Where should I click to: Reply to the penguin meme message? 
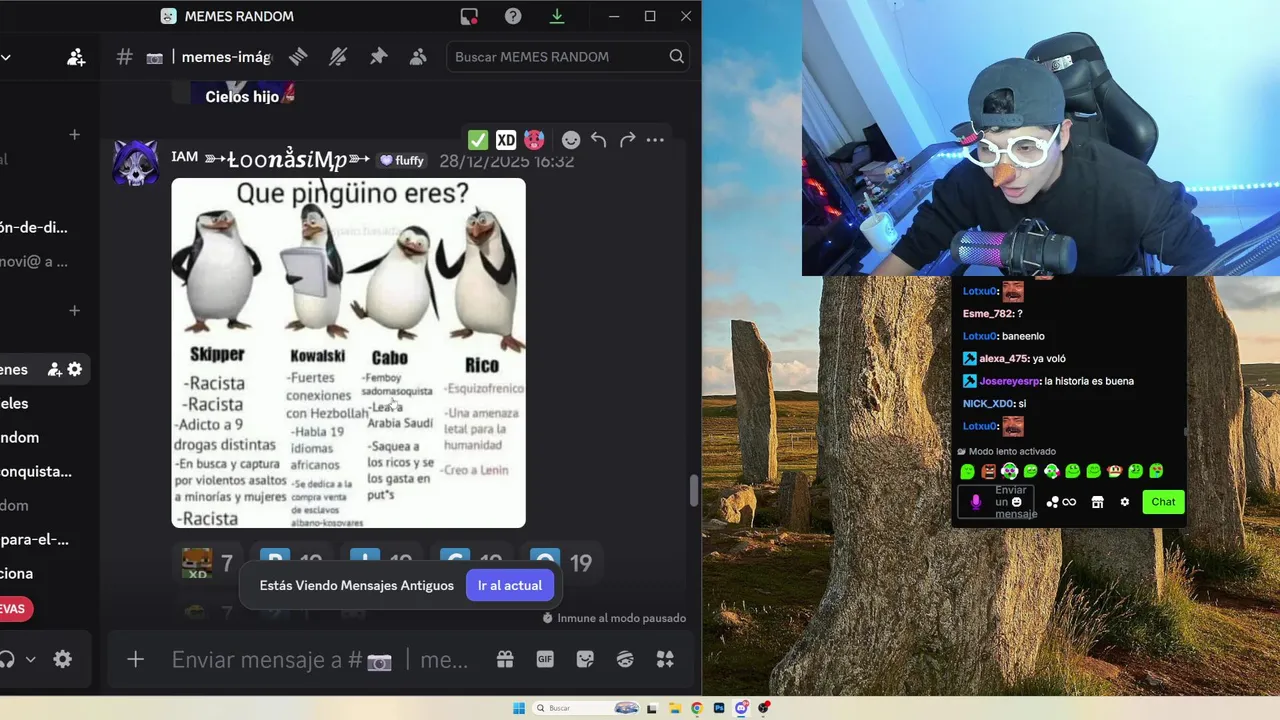[x=598, y=140]
